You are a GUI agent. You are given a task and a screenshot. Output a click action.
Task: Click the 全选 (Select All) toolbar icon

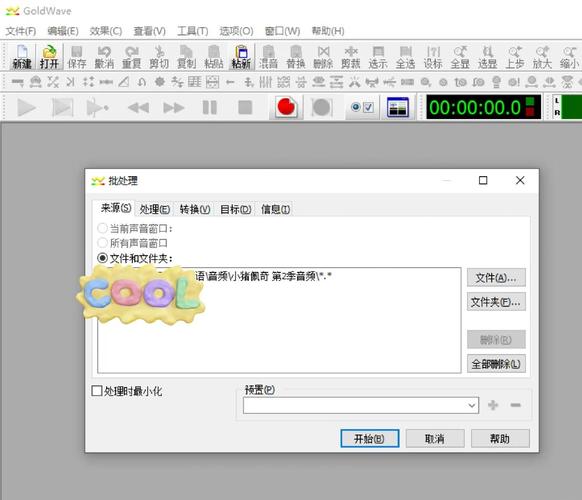click(405, 56)
